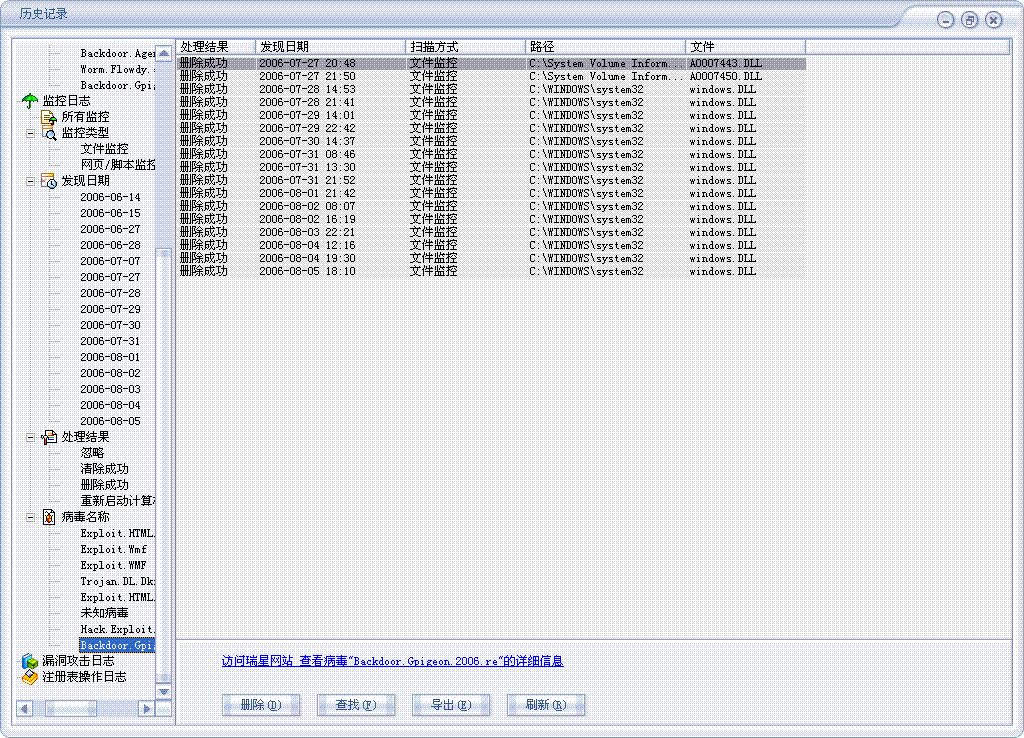The image size is (1024, 738).
Task: Click the 漏洞攻击日志 icon
Action: 29,661
